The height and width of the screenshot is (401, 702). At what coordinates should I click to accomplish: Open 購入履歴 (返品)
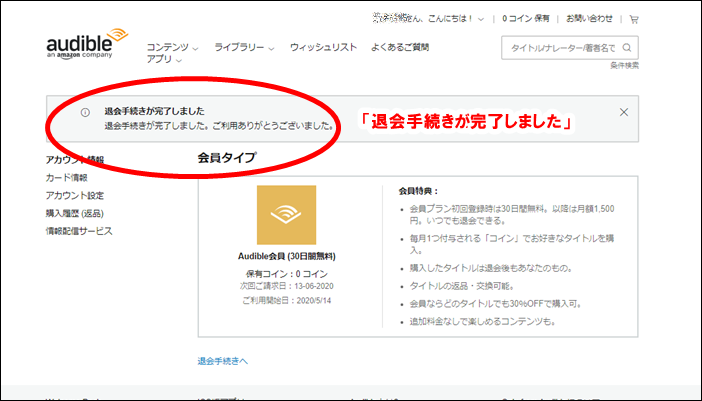tap(75, 213)
